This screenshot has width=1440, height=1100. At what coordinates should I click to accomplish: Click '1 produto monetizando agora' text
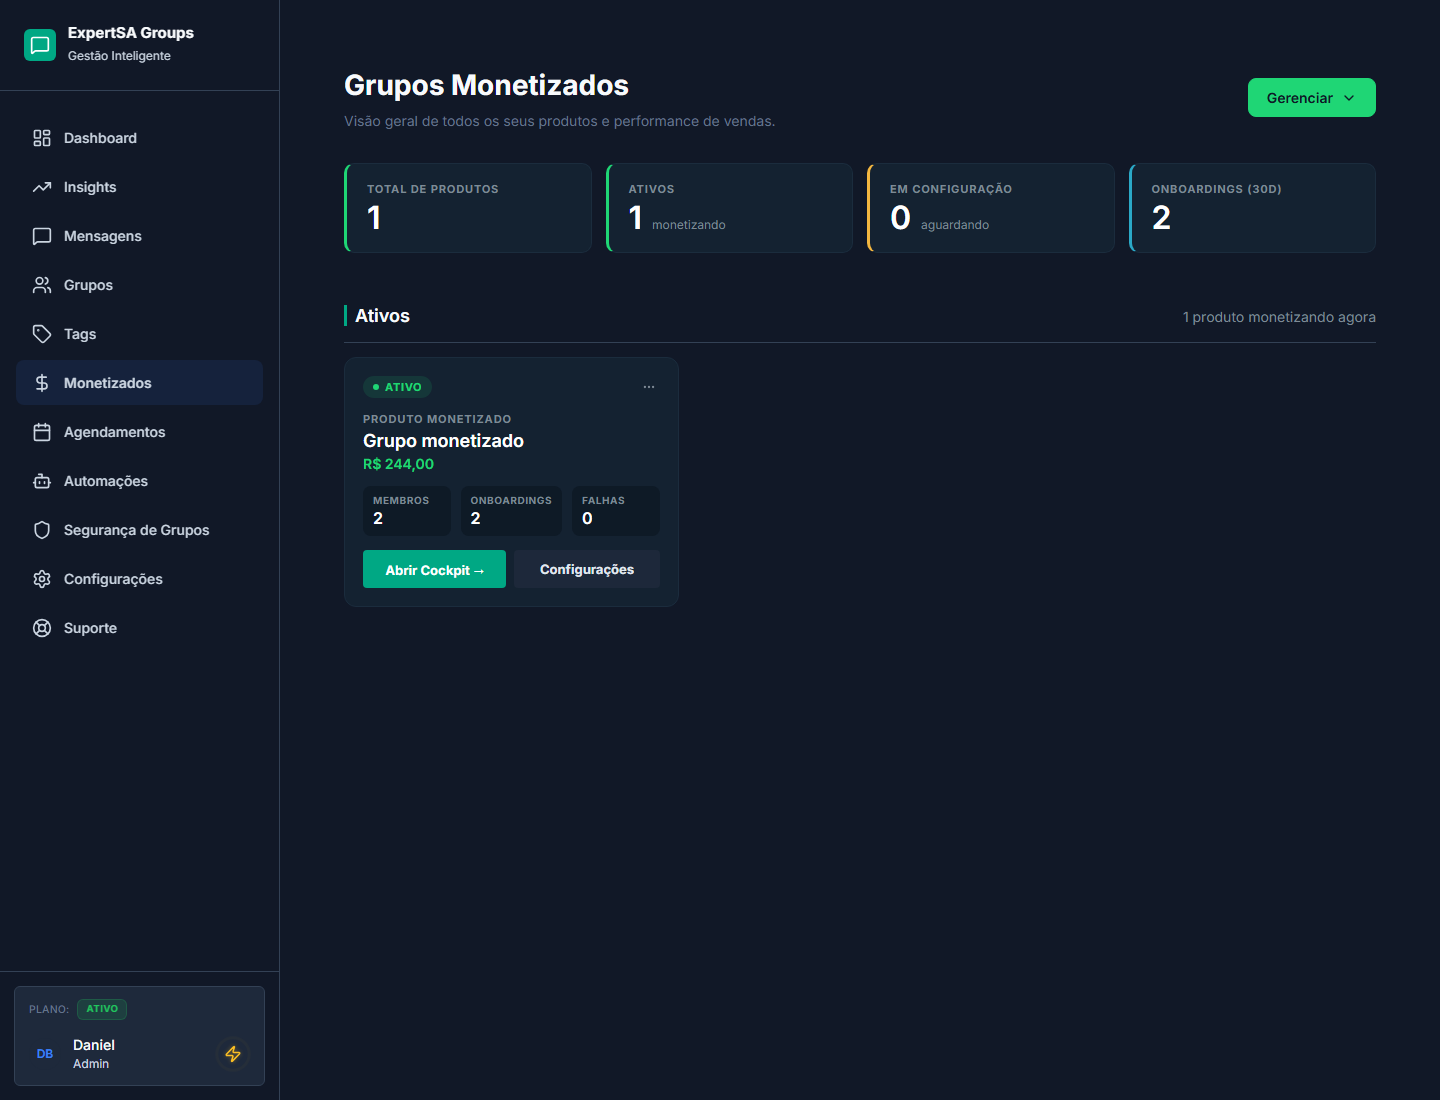[x=1279, y=317]
